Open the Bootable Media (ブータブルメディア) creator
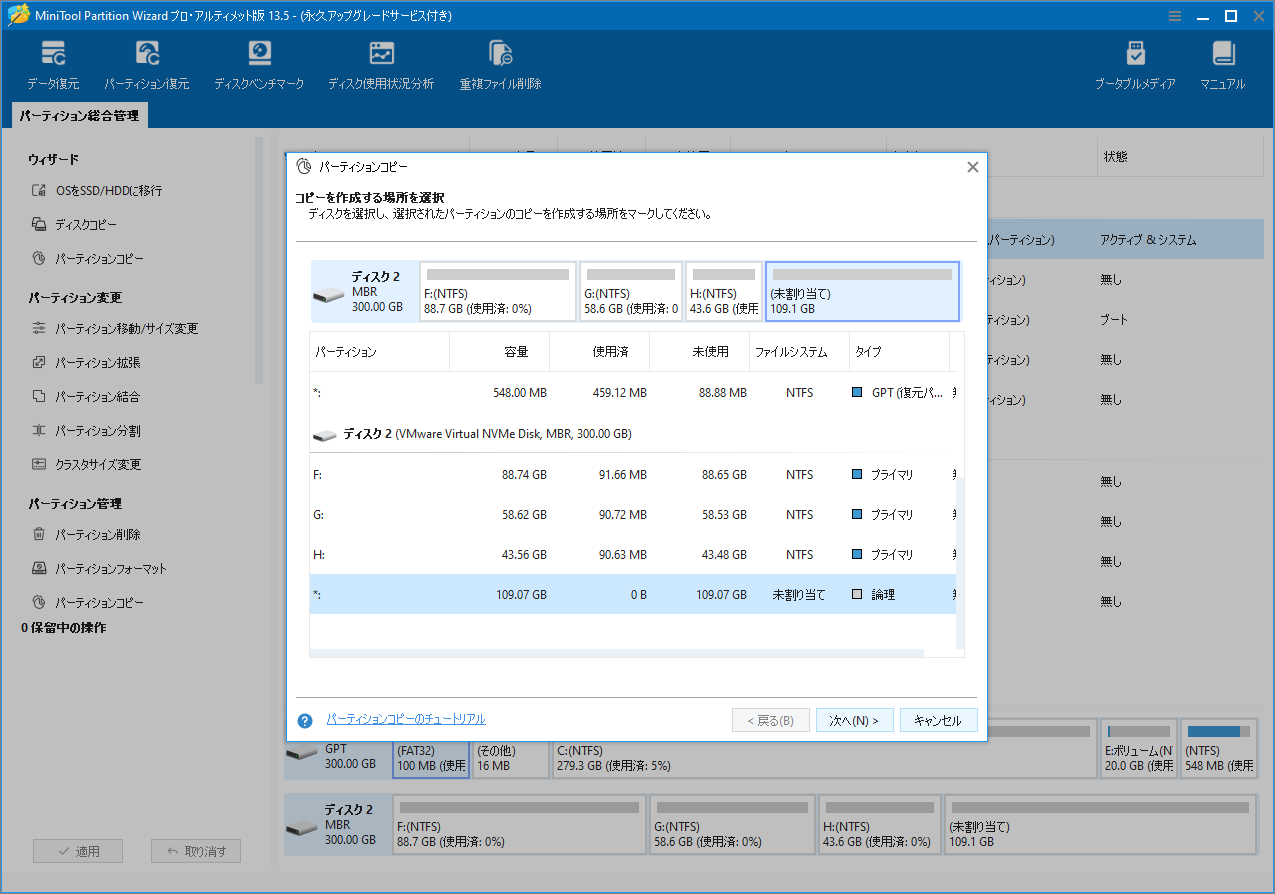This screenshot has height=894, width=1275. tap(1135, 62)
